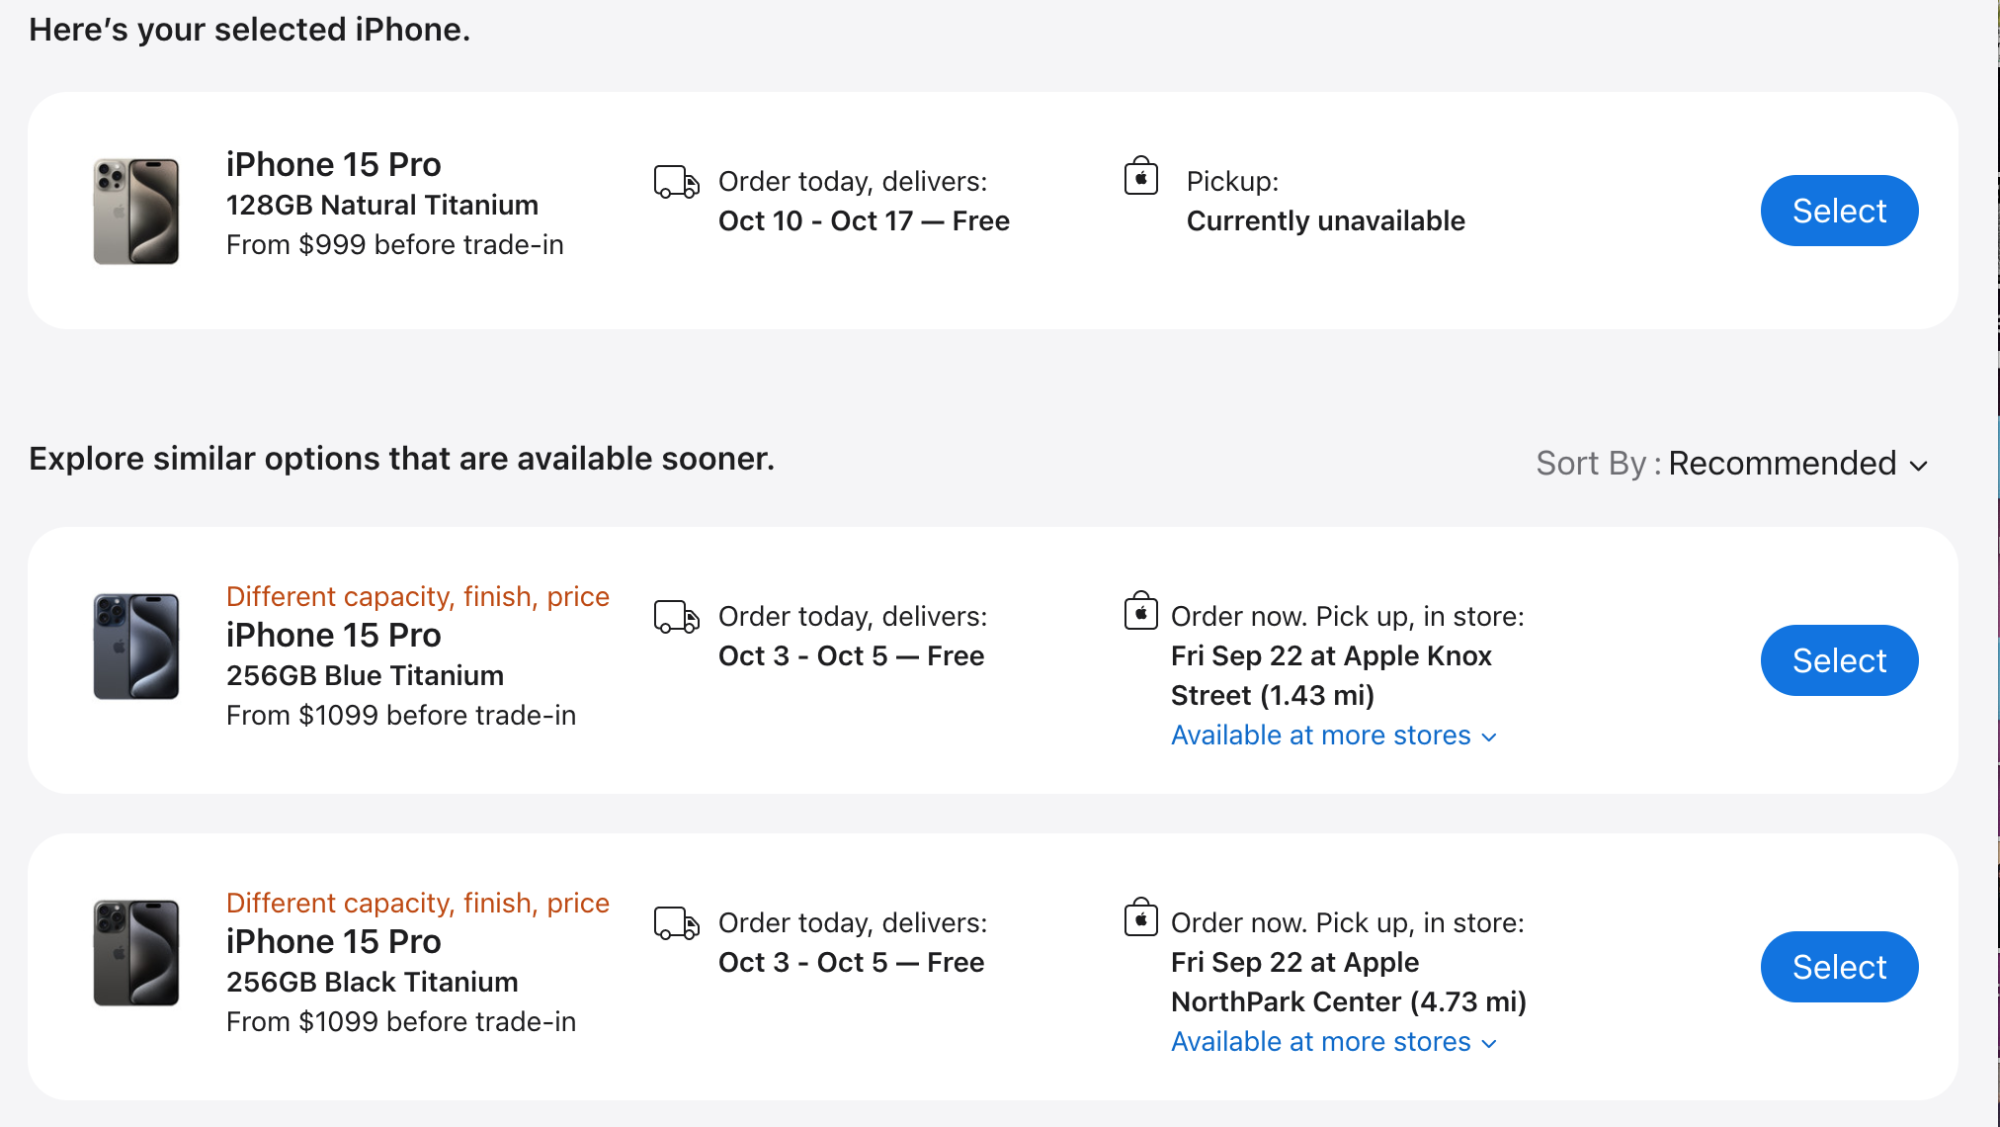Click Apple bag pickup icon for Black Titanium
This screenshot has height=1127, width=2000.
click(1140, 918)
